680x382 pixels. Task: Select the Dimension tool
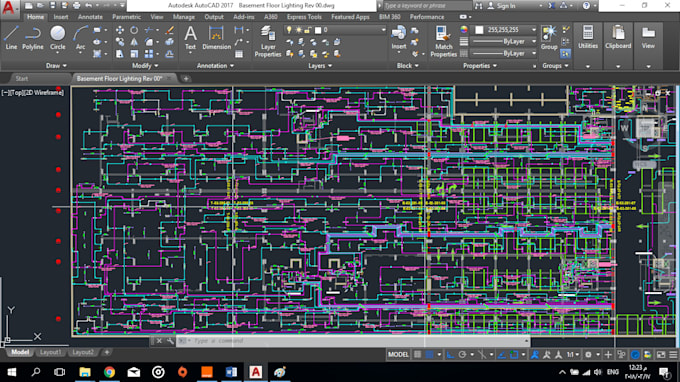[x=216, y=37]
